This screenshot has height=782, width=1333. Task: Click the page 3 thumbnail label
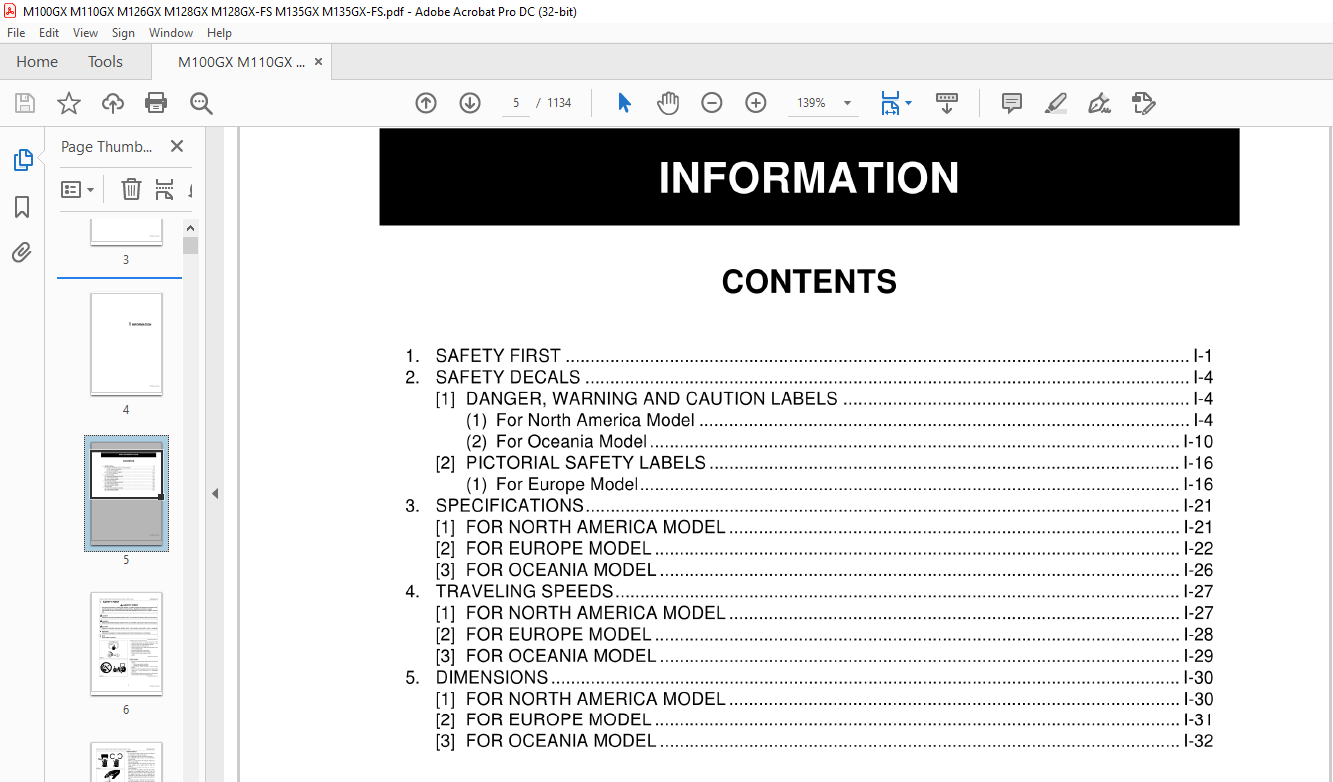(126, 260)
